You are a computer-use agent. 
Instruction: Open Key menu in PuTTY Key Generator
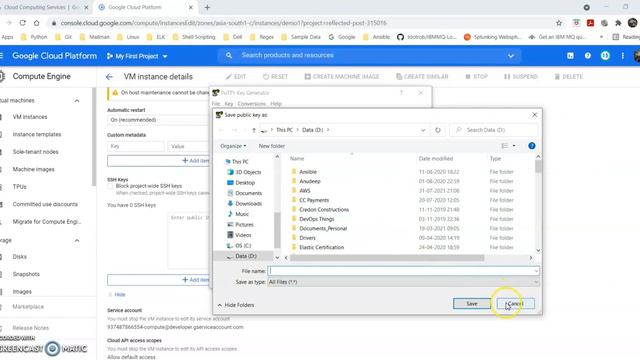(x=229, y=104)
